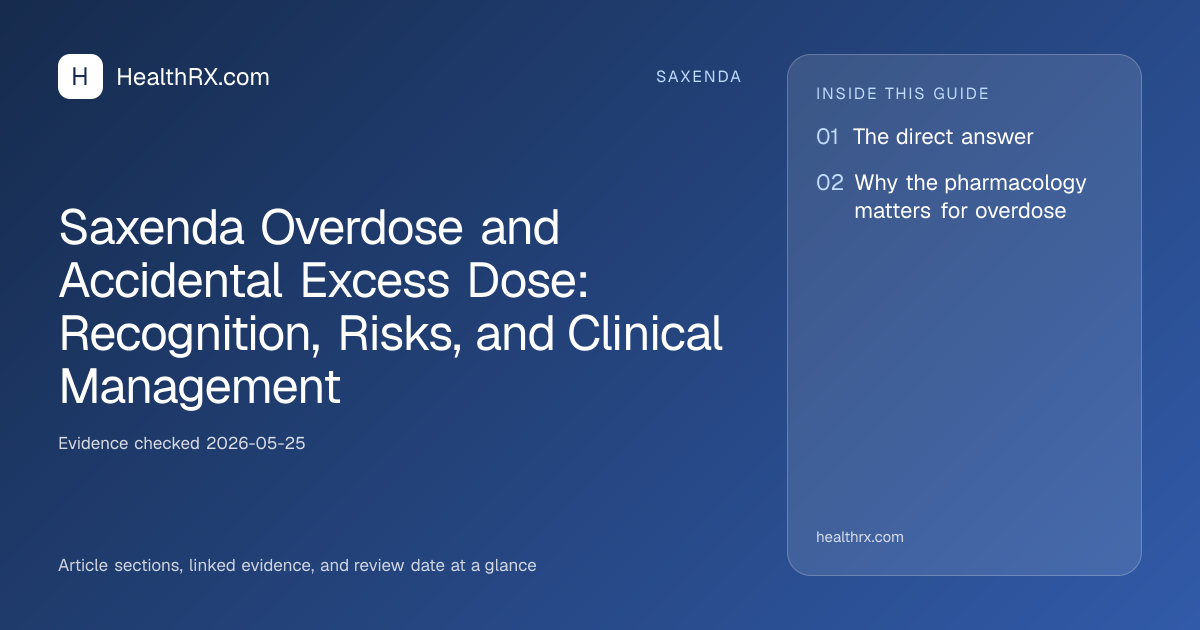Click the '01' section number

[827, 137]
